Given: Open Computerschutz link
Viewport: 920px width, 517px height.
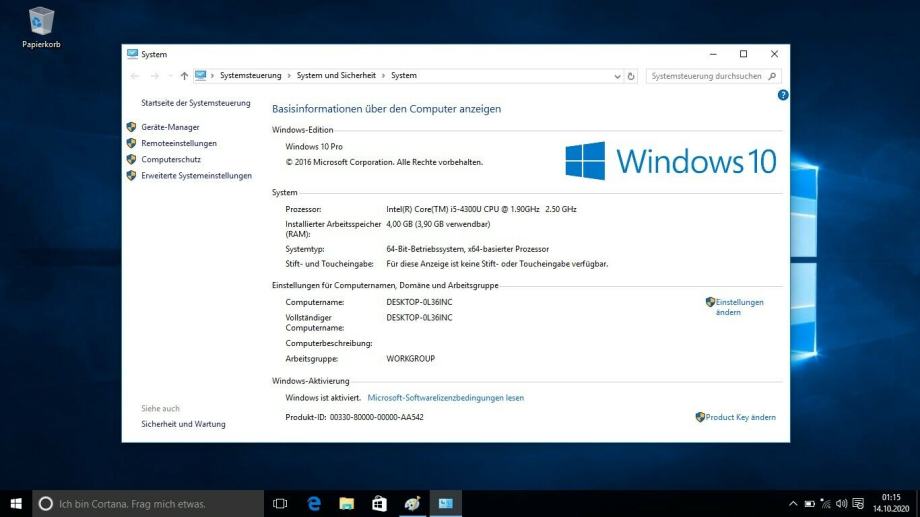Looking at the screenshot, I should tap(171, 160).
